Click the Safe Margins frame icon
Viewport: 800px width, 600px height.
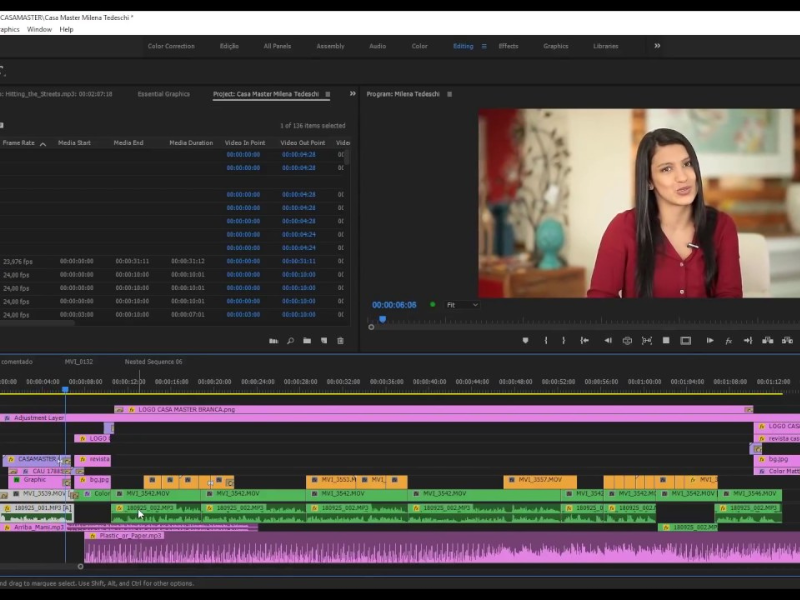[x=686, y=341]
